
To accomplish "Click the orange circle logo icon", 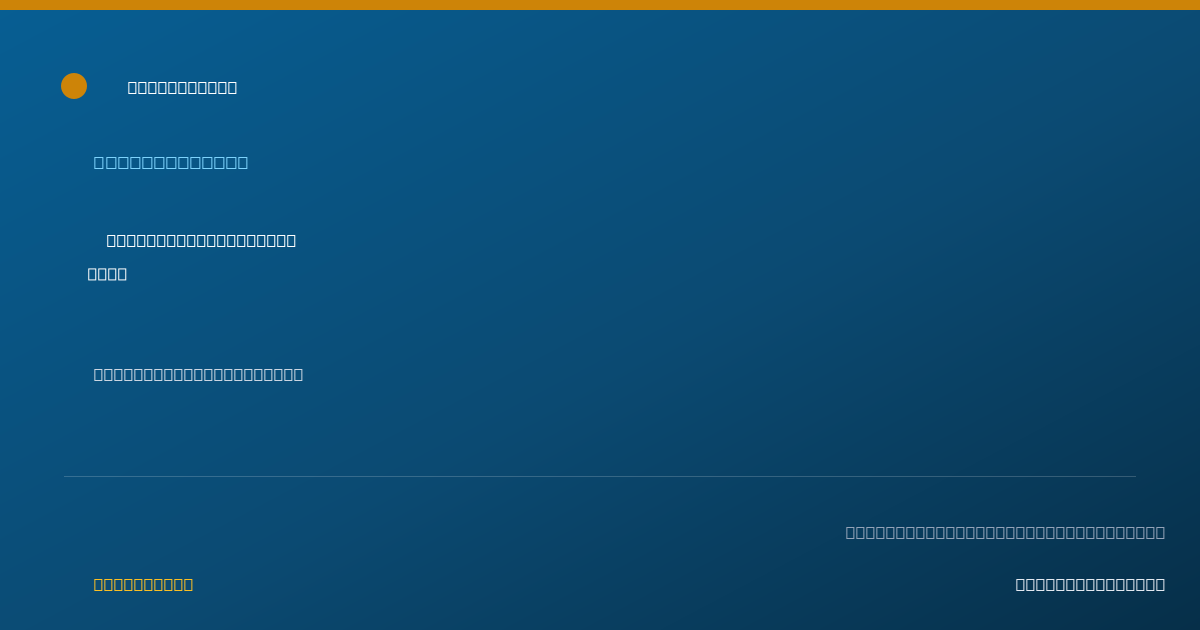I will [74, 86].
